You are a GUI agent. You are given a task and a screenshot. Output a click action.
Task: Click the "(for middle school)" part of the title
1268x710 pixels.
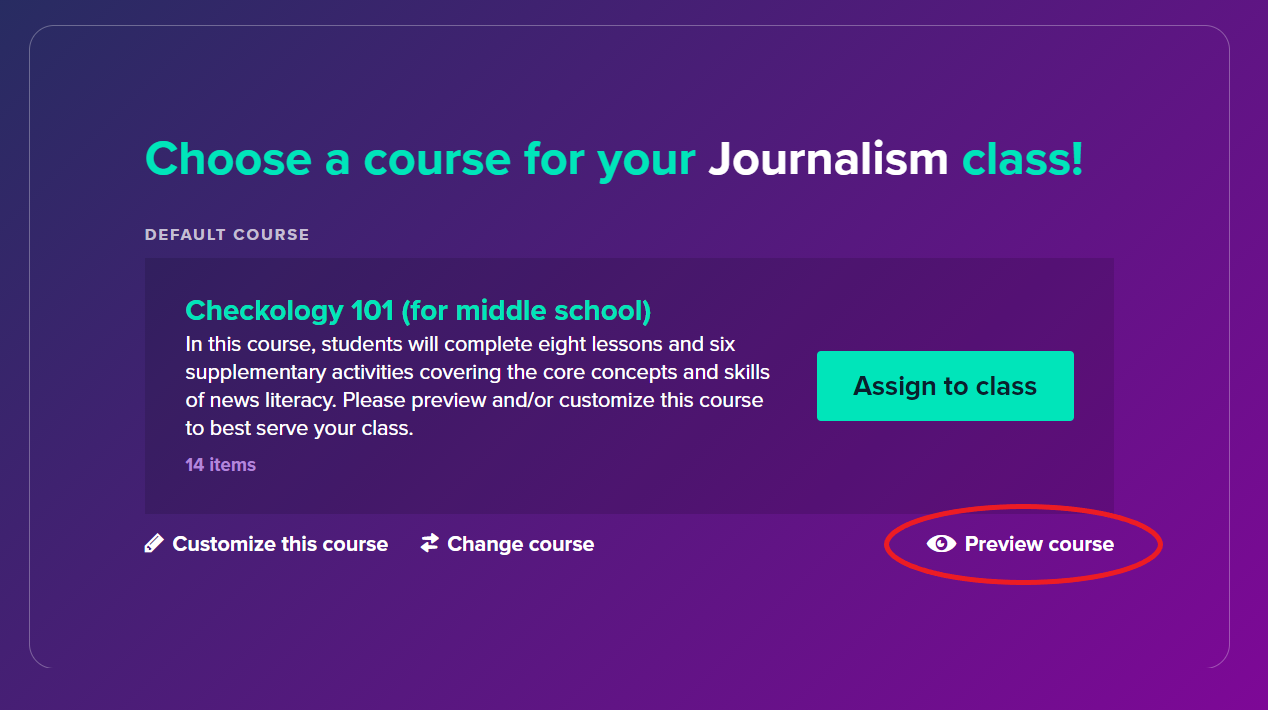coord(526,311)
